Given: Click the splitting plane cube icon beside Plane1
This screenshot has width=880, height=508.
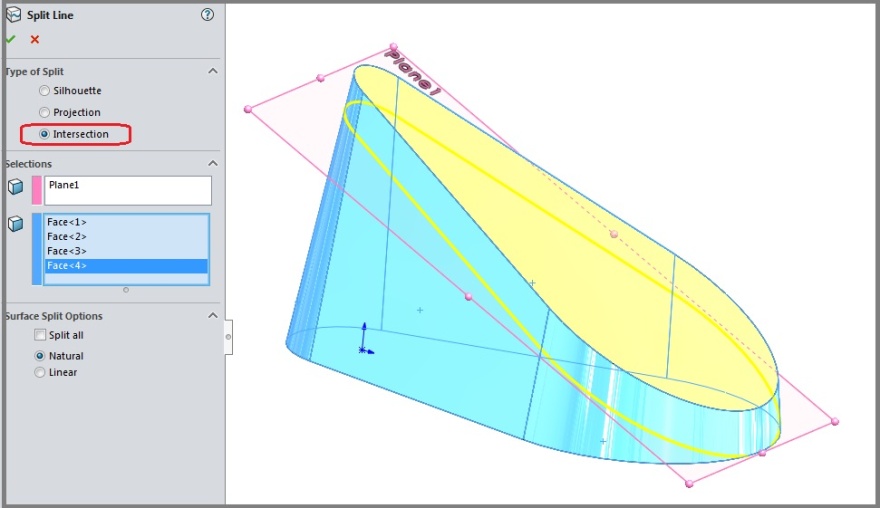Looking at the screenshot, I should pyautogui.click(x=16, y=186).
